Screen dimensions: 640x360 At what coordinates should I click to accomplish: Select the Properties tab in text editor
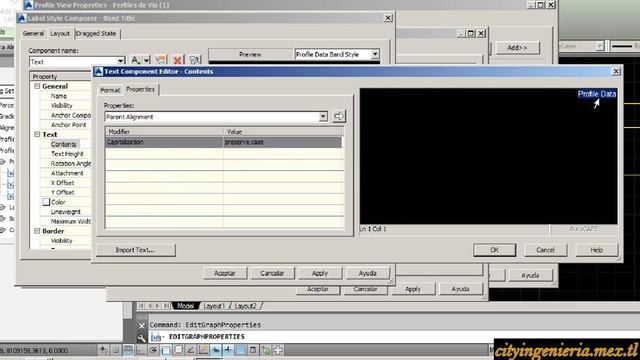(140, 89)
